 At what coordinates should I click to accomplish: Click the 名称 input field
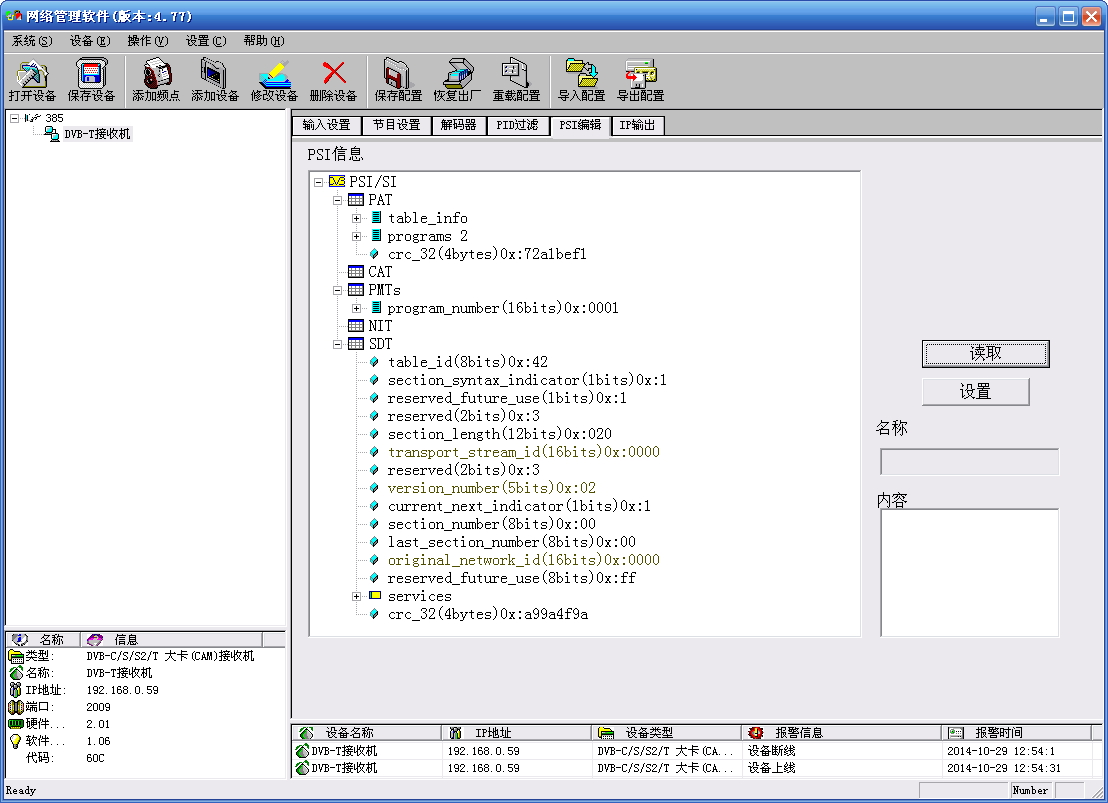[970, 462]
